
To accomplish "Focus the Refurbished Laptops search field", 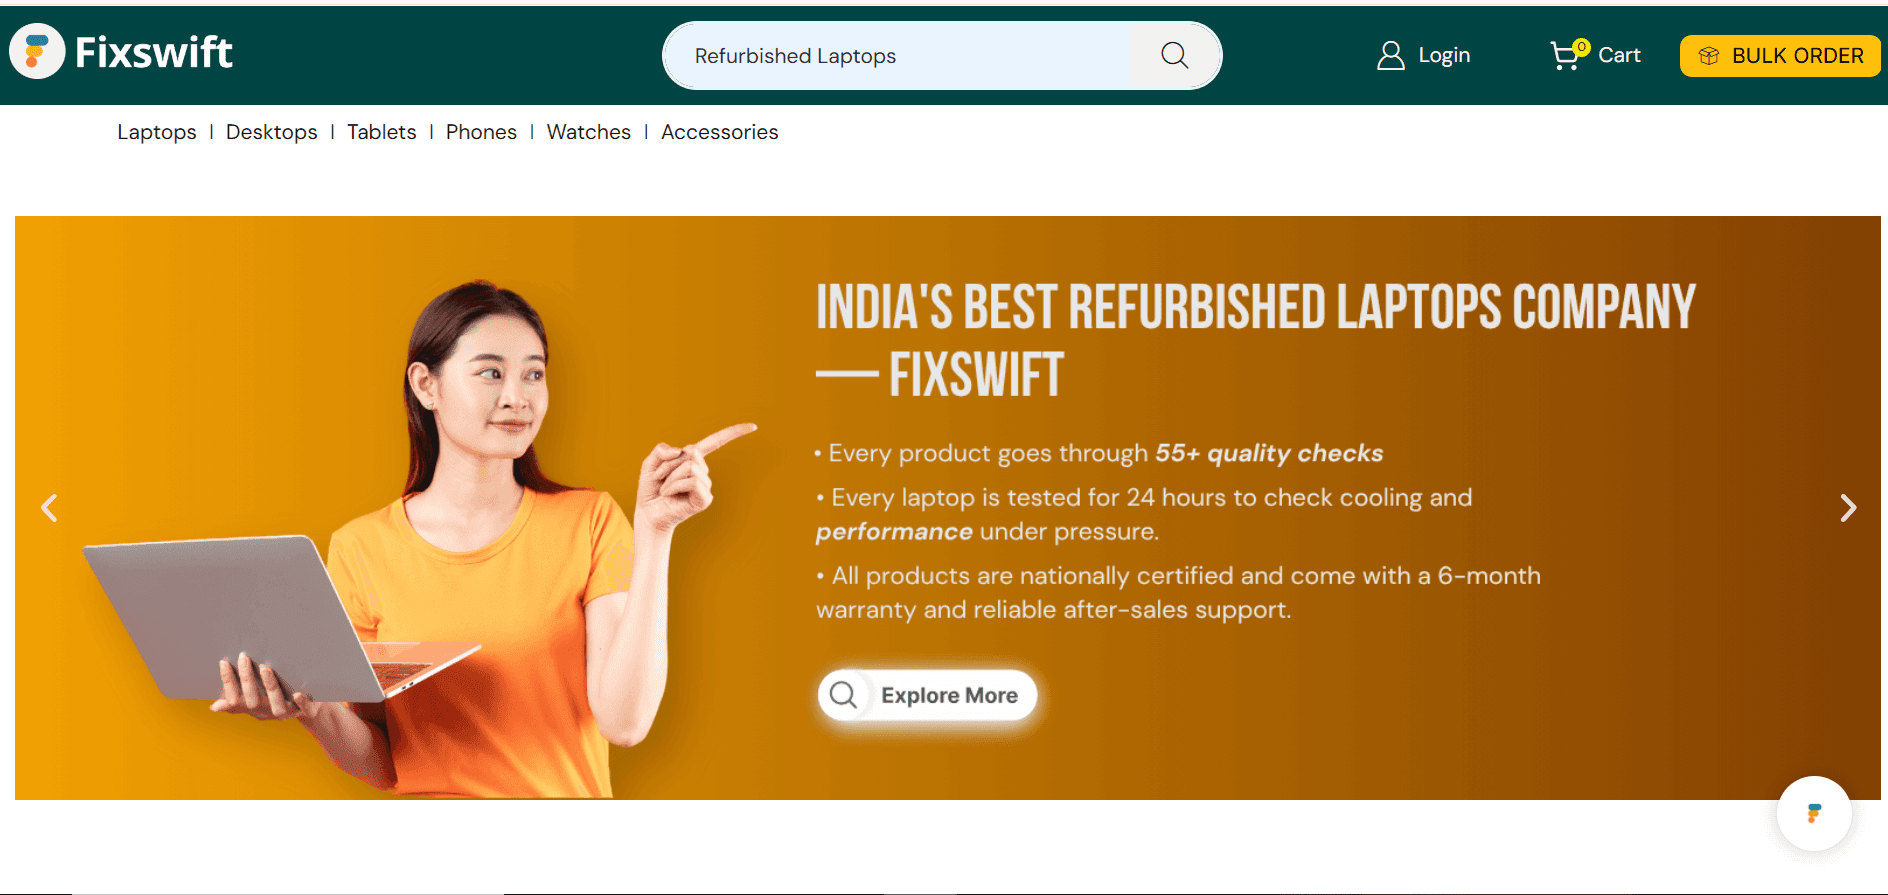I will [x=897, y=56].
